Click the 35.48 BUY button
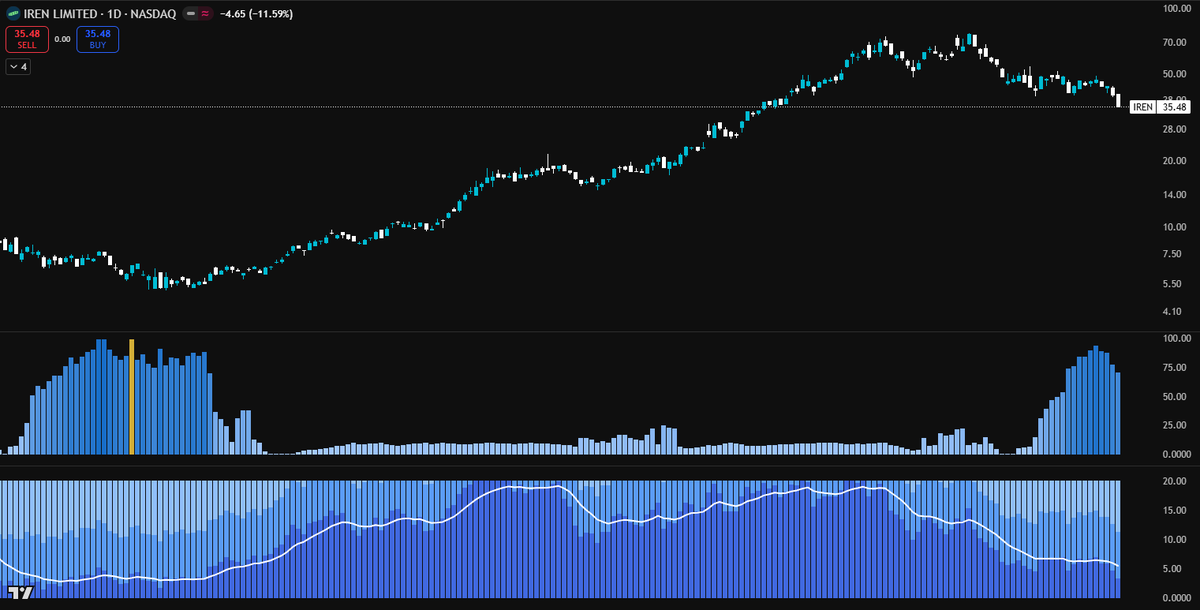The width and height of the screenshot is (1200, 610). tap(98, 39)
